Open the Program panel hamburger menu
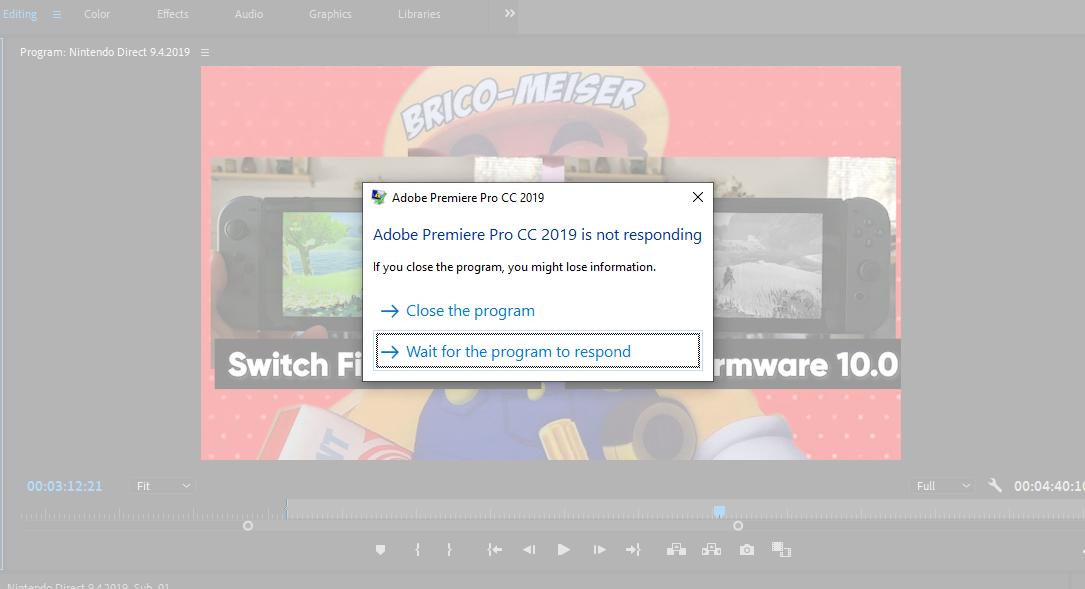Image resolution: width=1085 pixels, height=589 pixels. (205, 53)
